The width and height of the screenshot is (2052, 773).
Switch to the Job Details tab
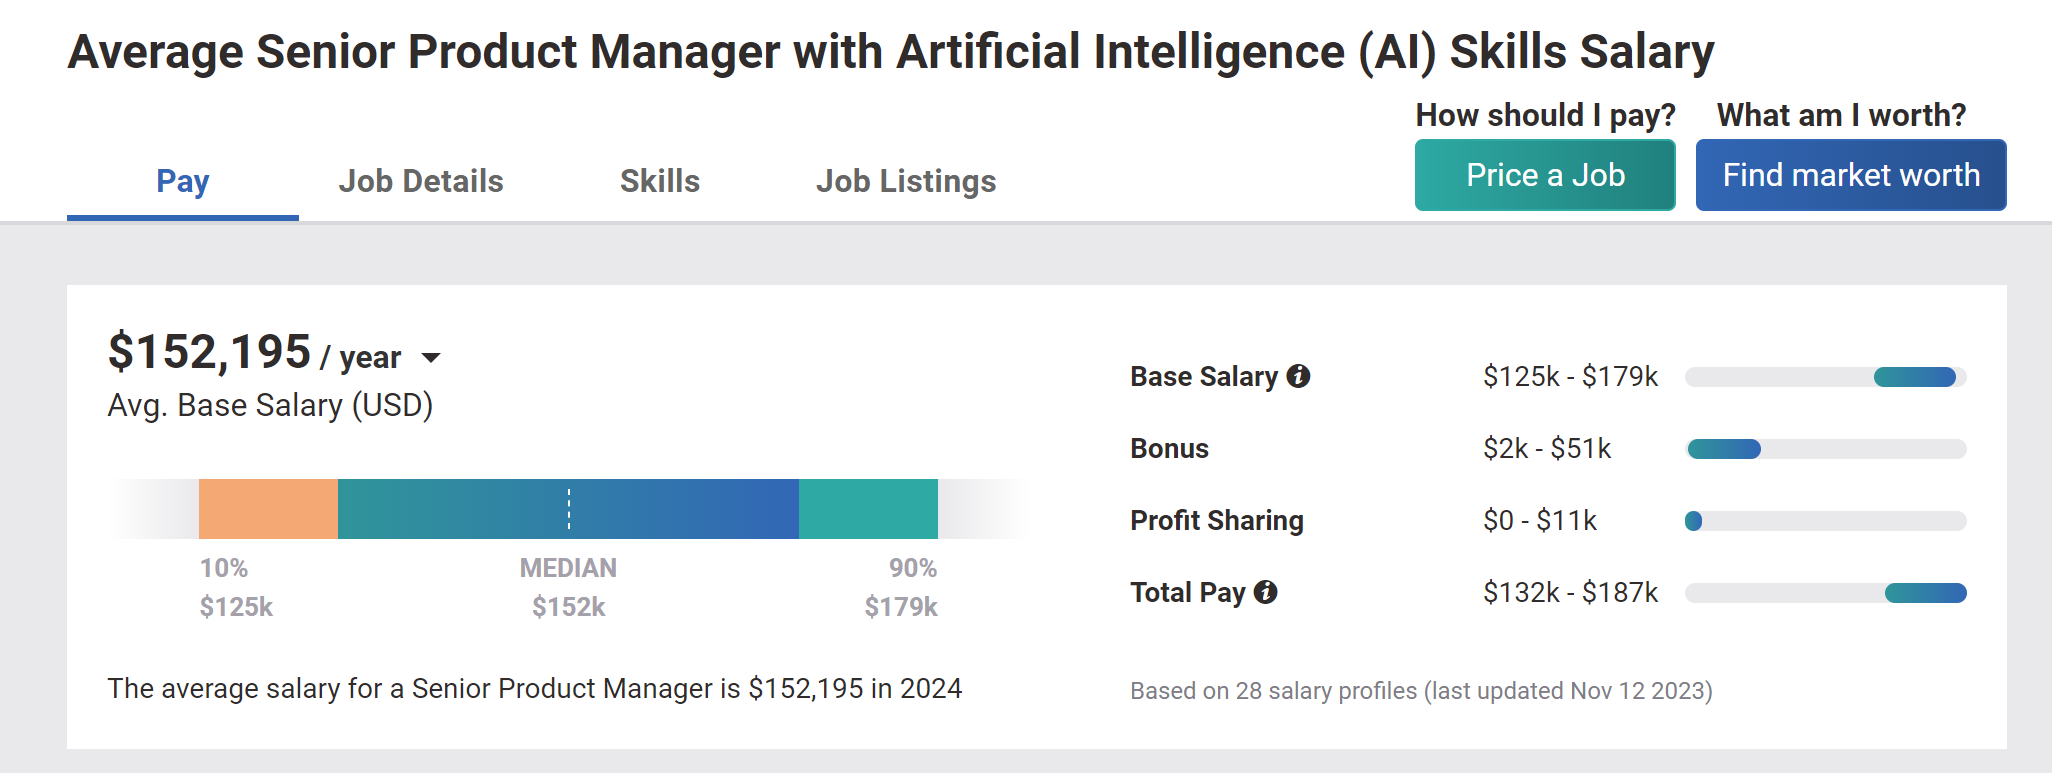421,181
